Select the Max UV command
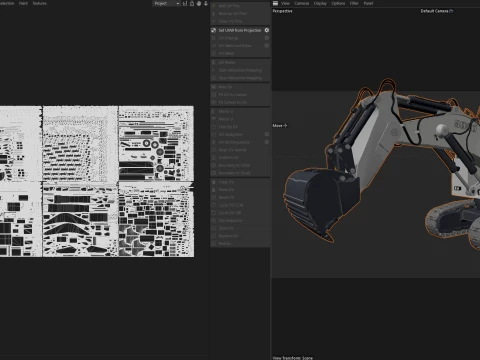The width and height of the screenshot is (480, 360). coord(240,87)
